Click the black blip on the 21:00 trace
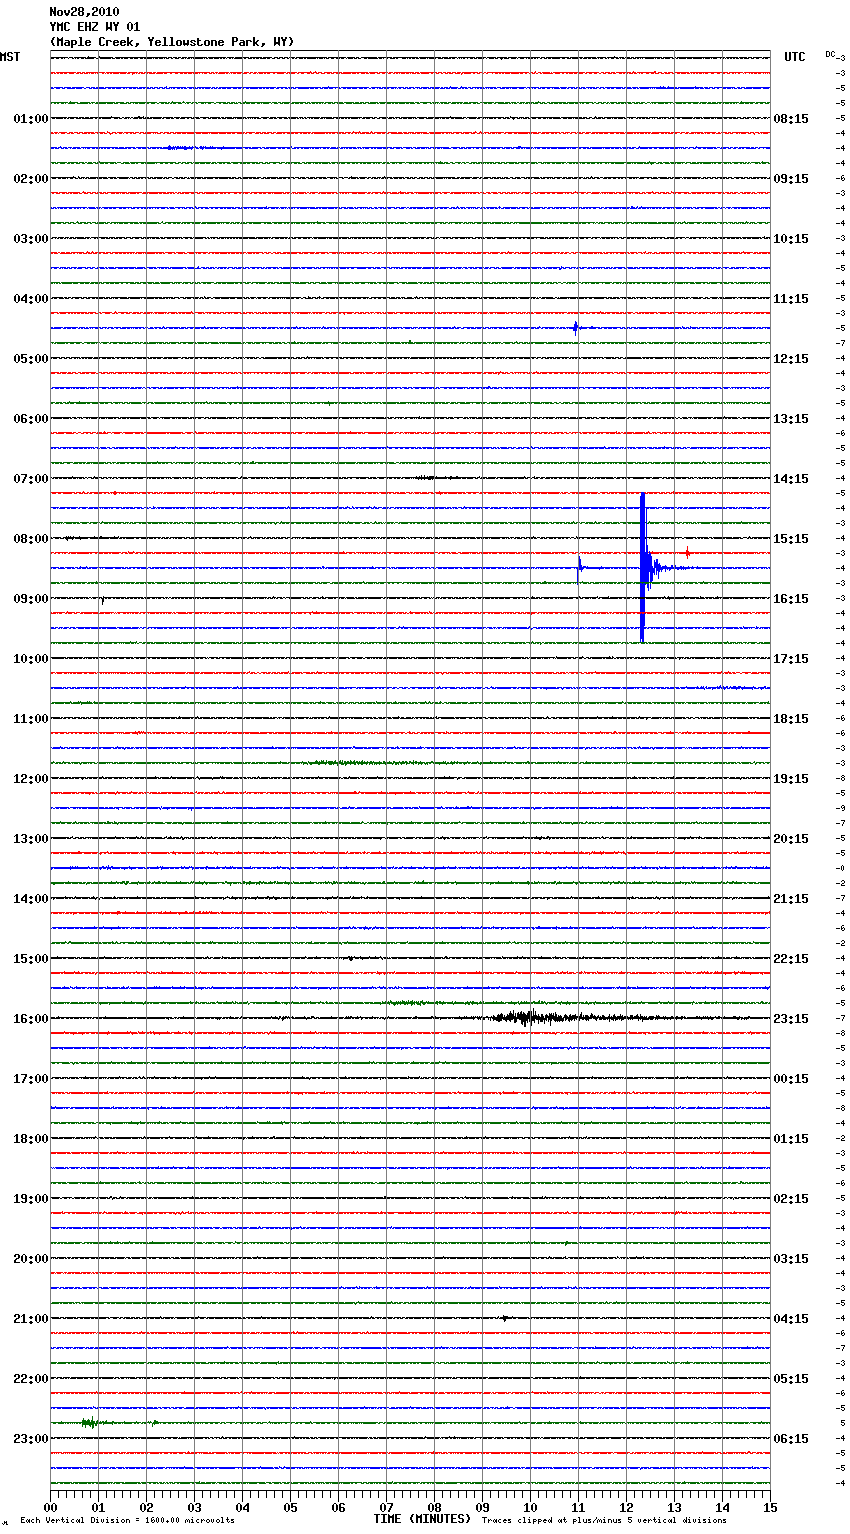This screenshot has height=1534, width=850. coord(505,1318)
